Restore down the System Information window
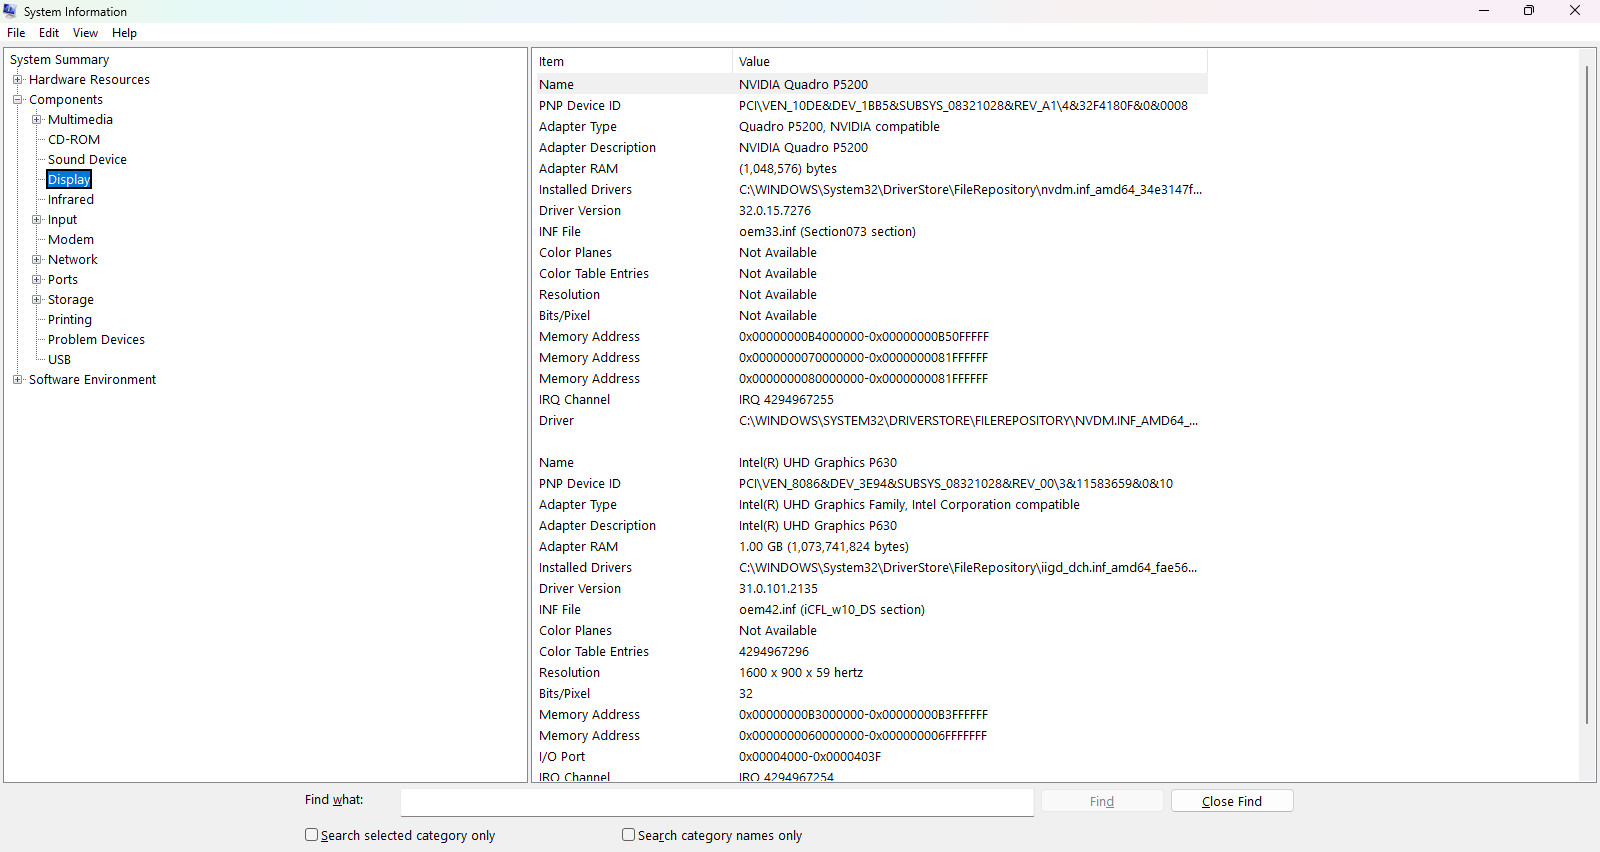Viewport: 1600px width, 852px height. pyautogui.click(x=1529, y=11)
